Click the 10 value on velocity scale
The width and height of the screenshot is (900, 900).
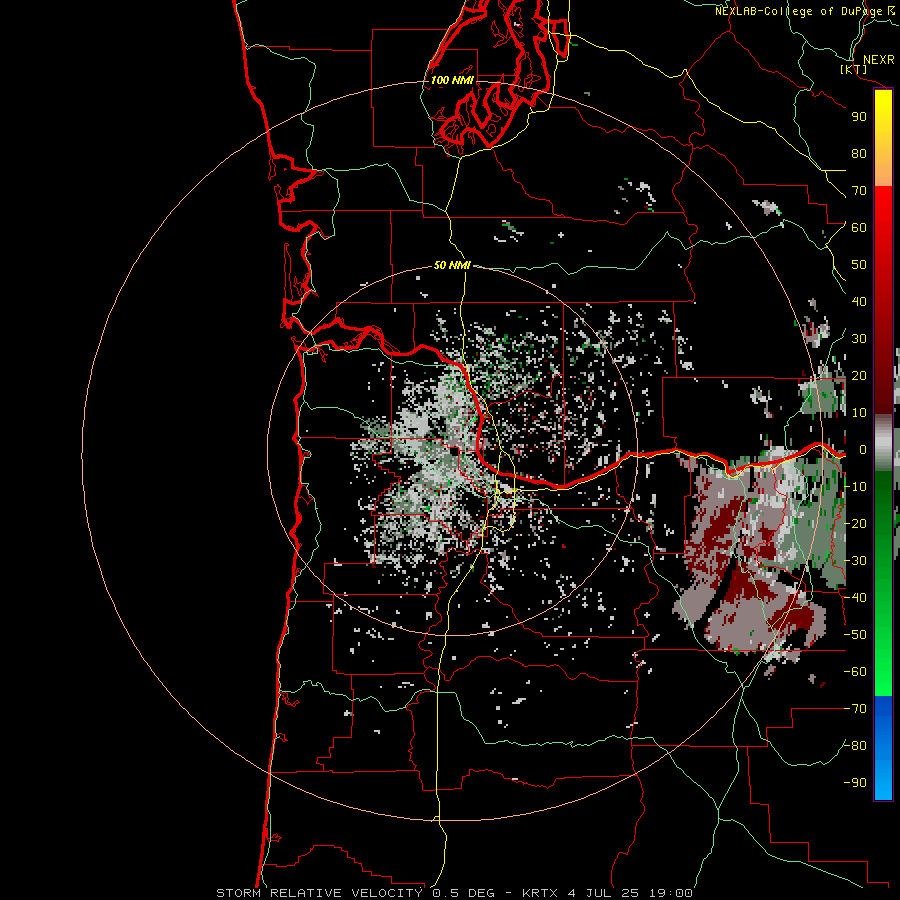[859, 413]
